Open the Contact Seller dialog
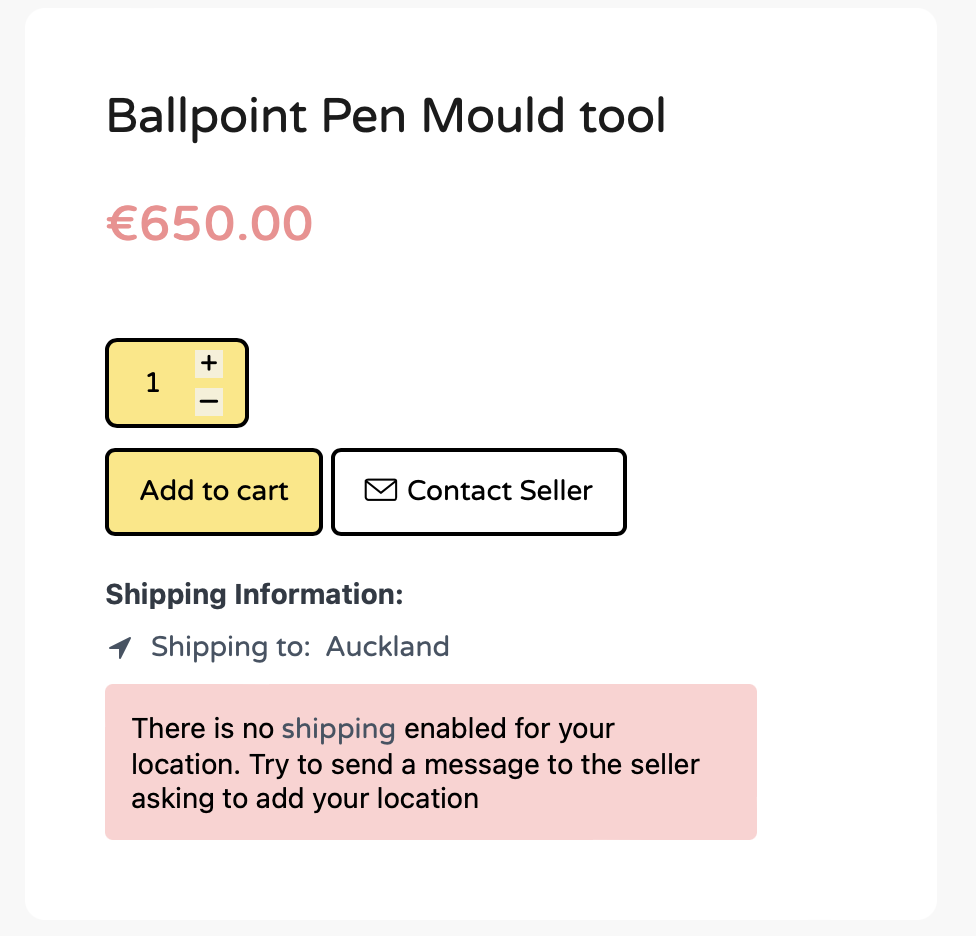The image size is (976, 936). click(479, 492)
